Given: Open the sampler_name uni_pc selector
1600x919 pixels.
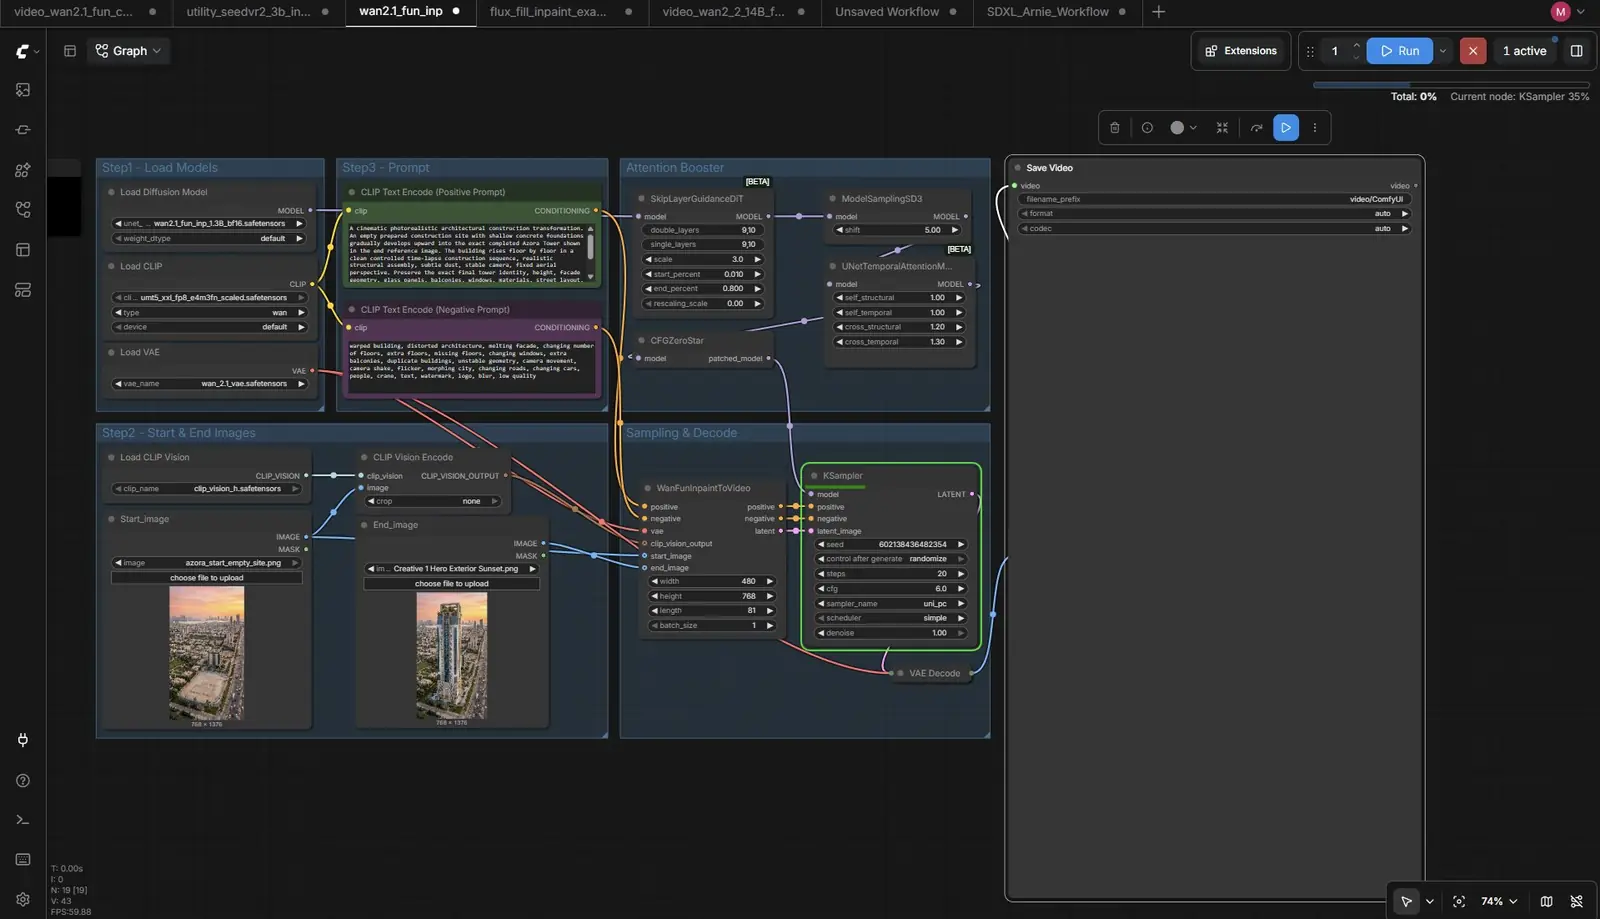Looking at the screenshot, I should [x=891, y=604].
